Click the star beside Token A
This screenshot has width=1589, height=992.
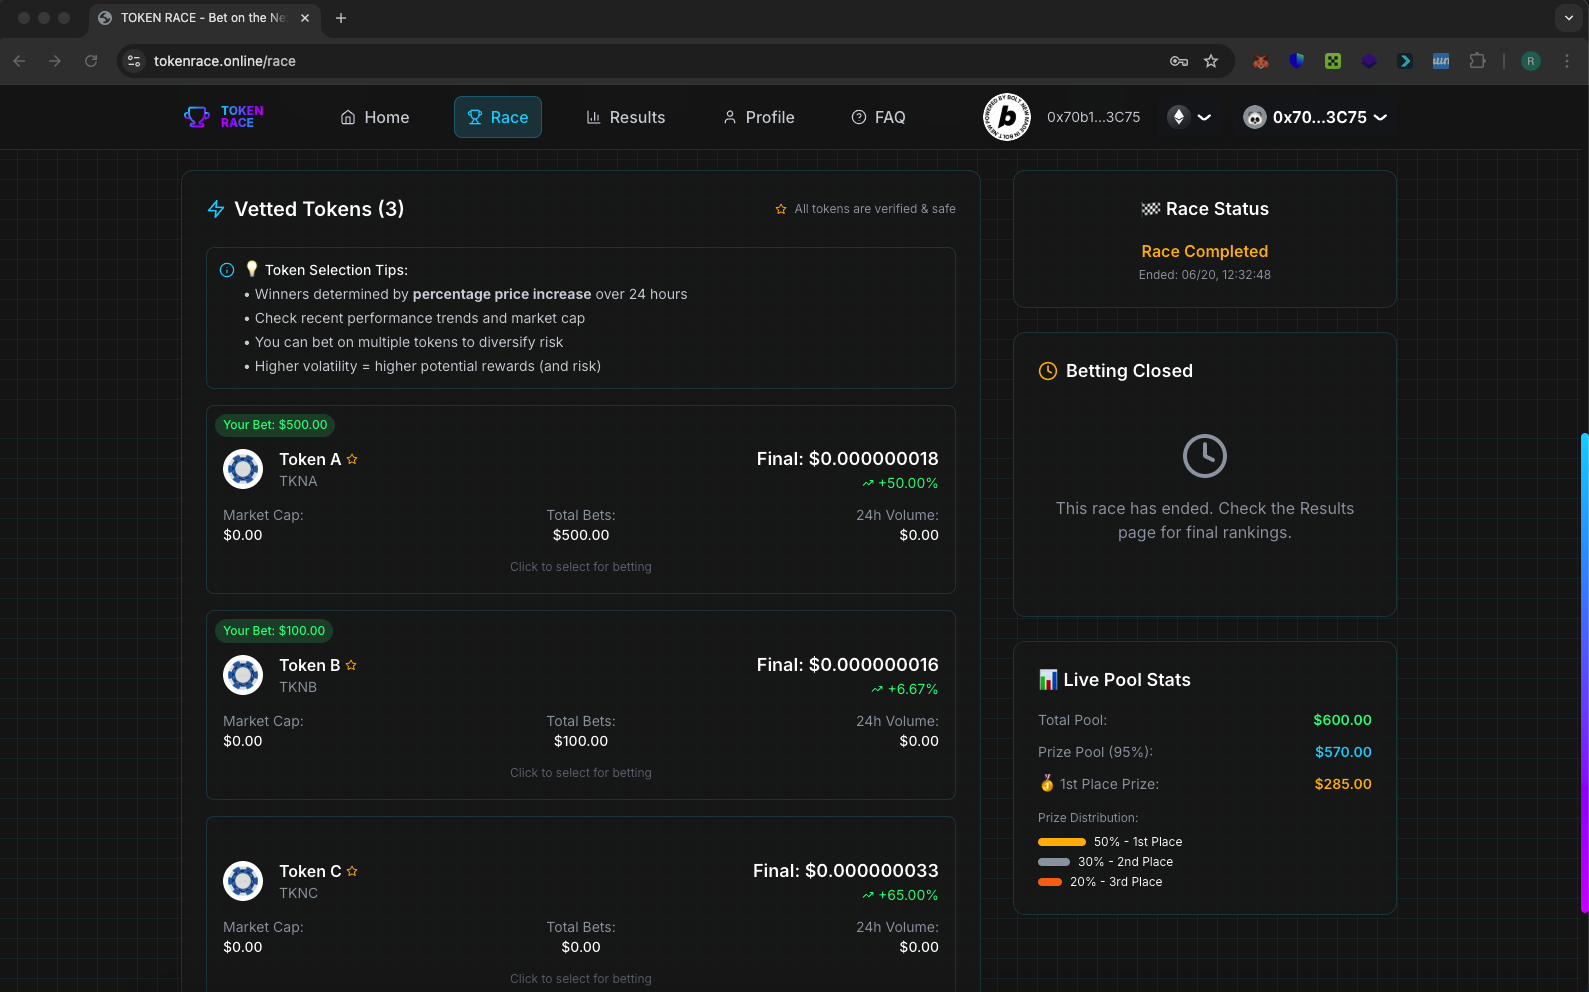point(352,459)
